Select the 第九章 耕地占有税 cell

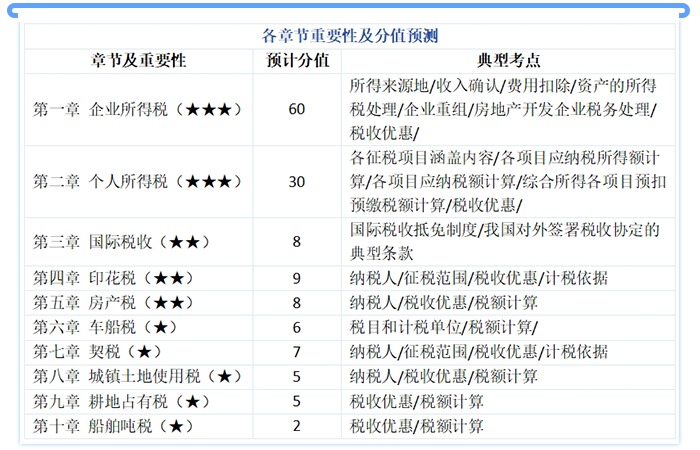click(139, 402)
